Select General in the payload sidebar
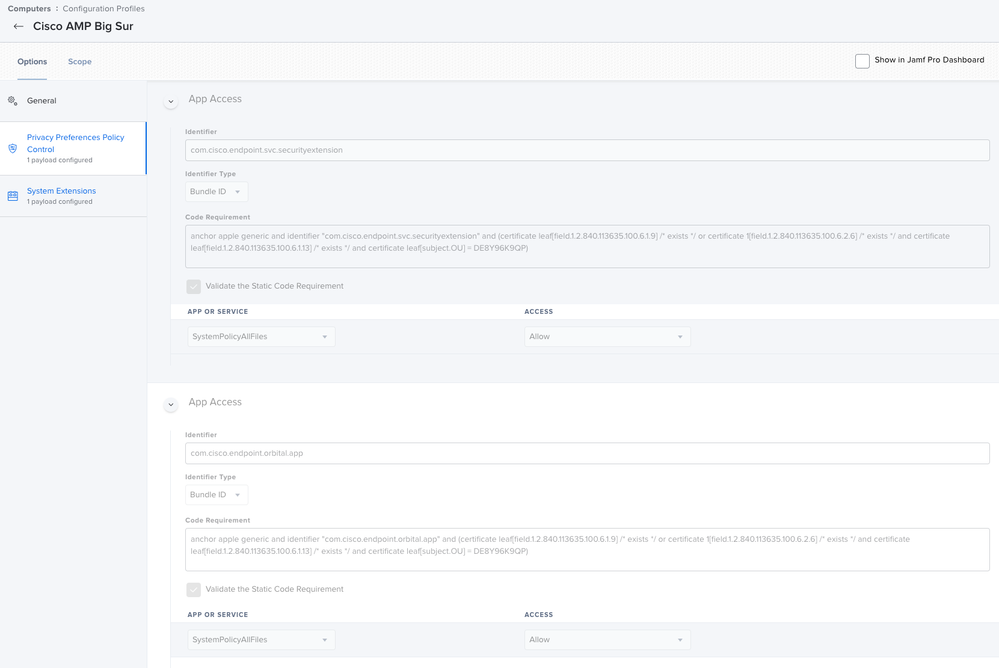 coord(73,101)
